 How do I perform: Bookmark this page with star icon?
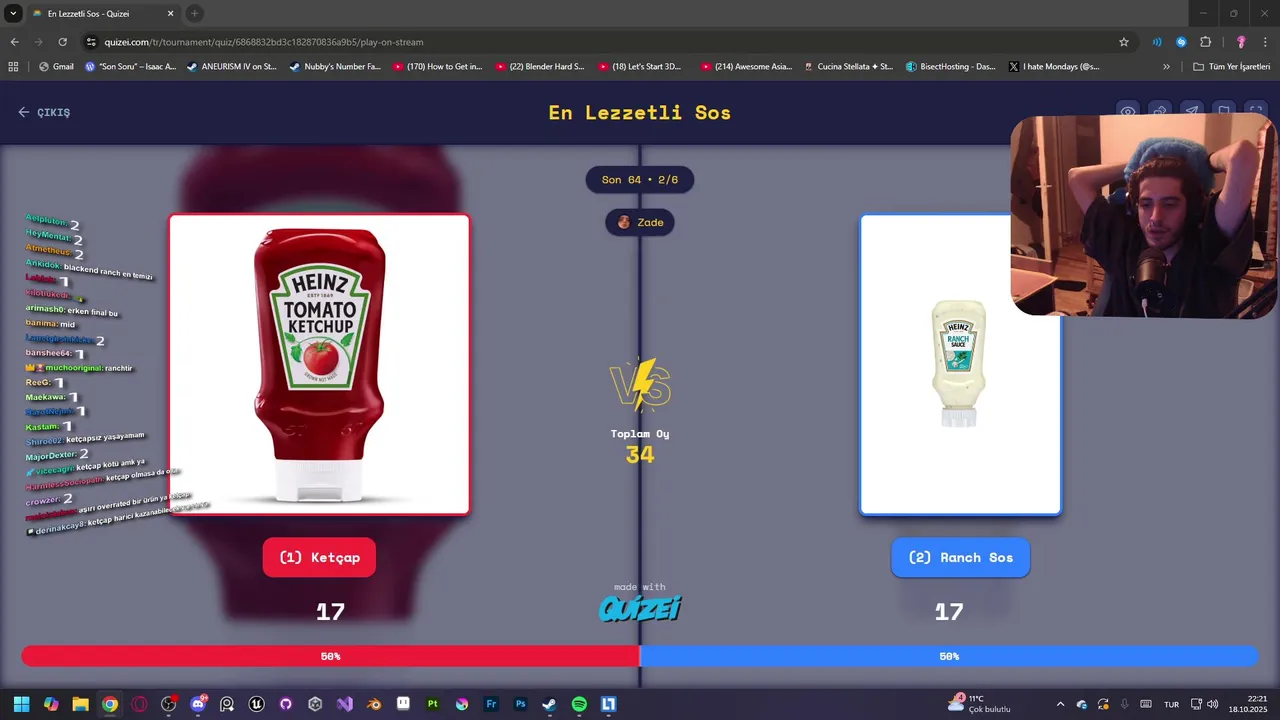click(x=1124, y=42)
